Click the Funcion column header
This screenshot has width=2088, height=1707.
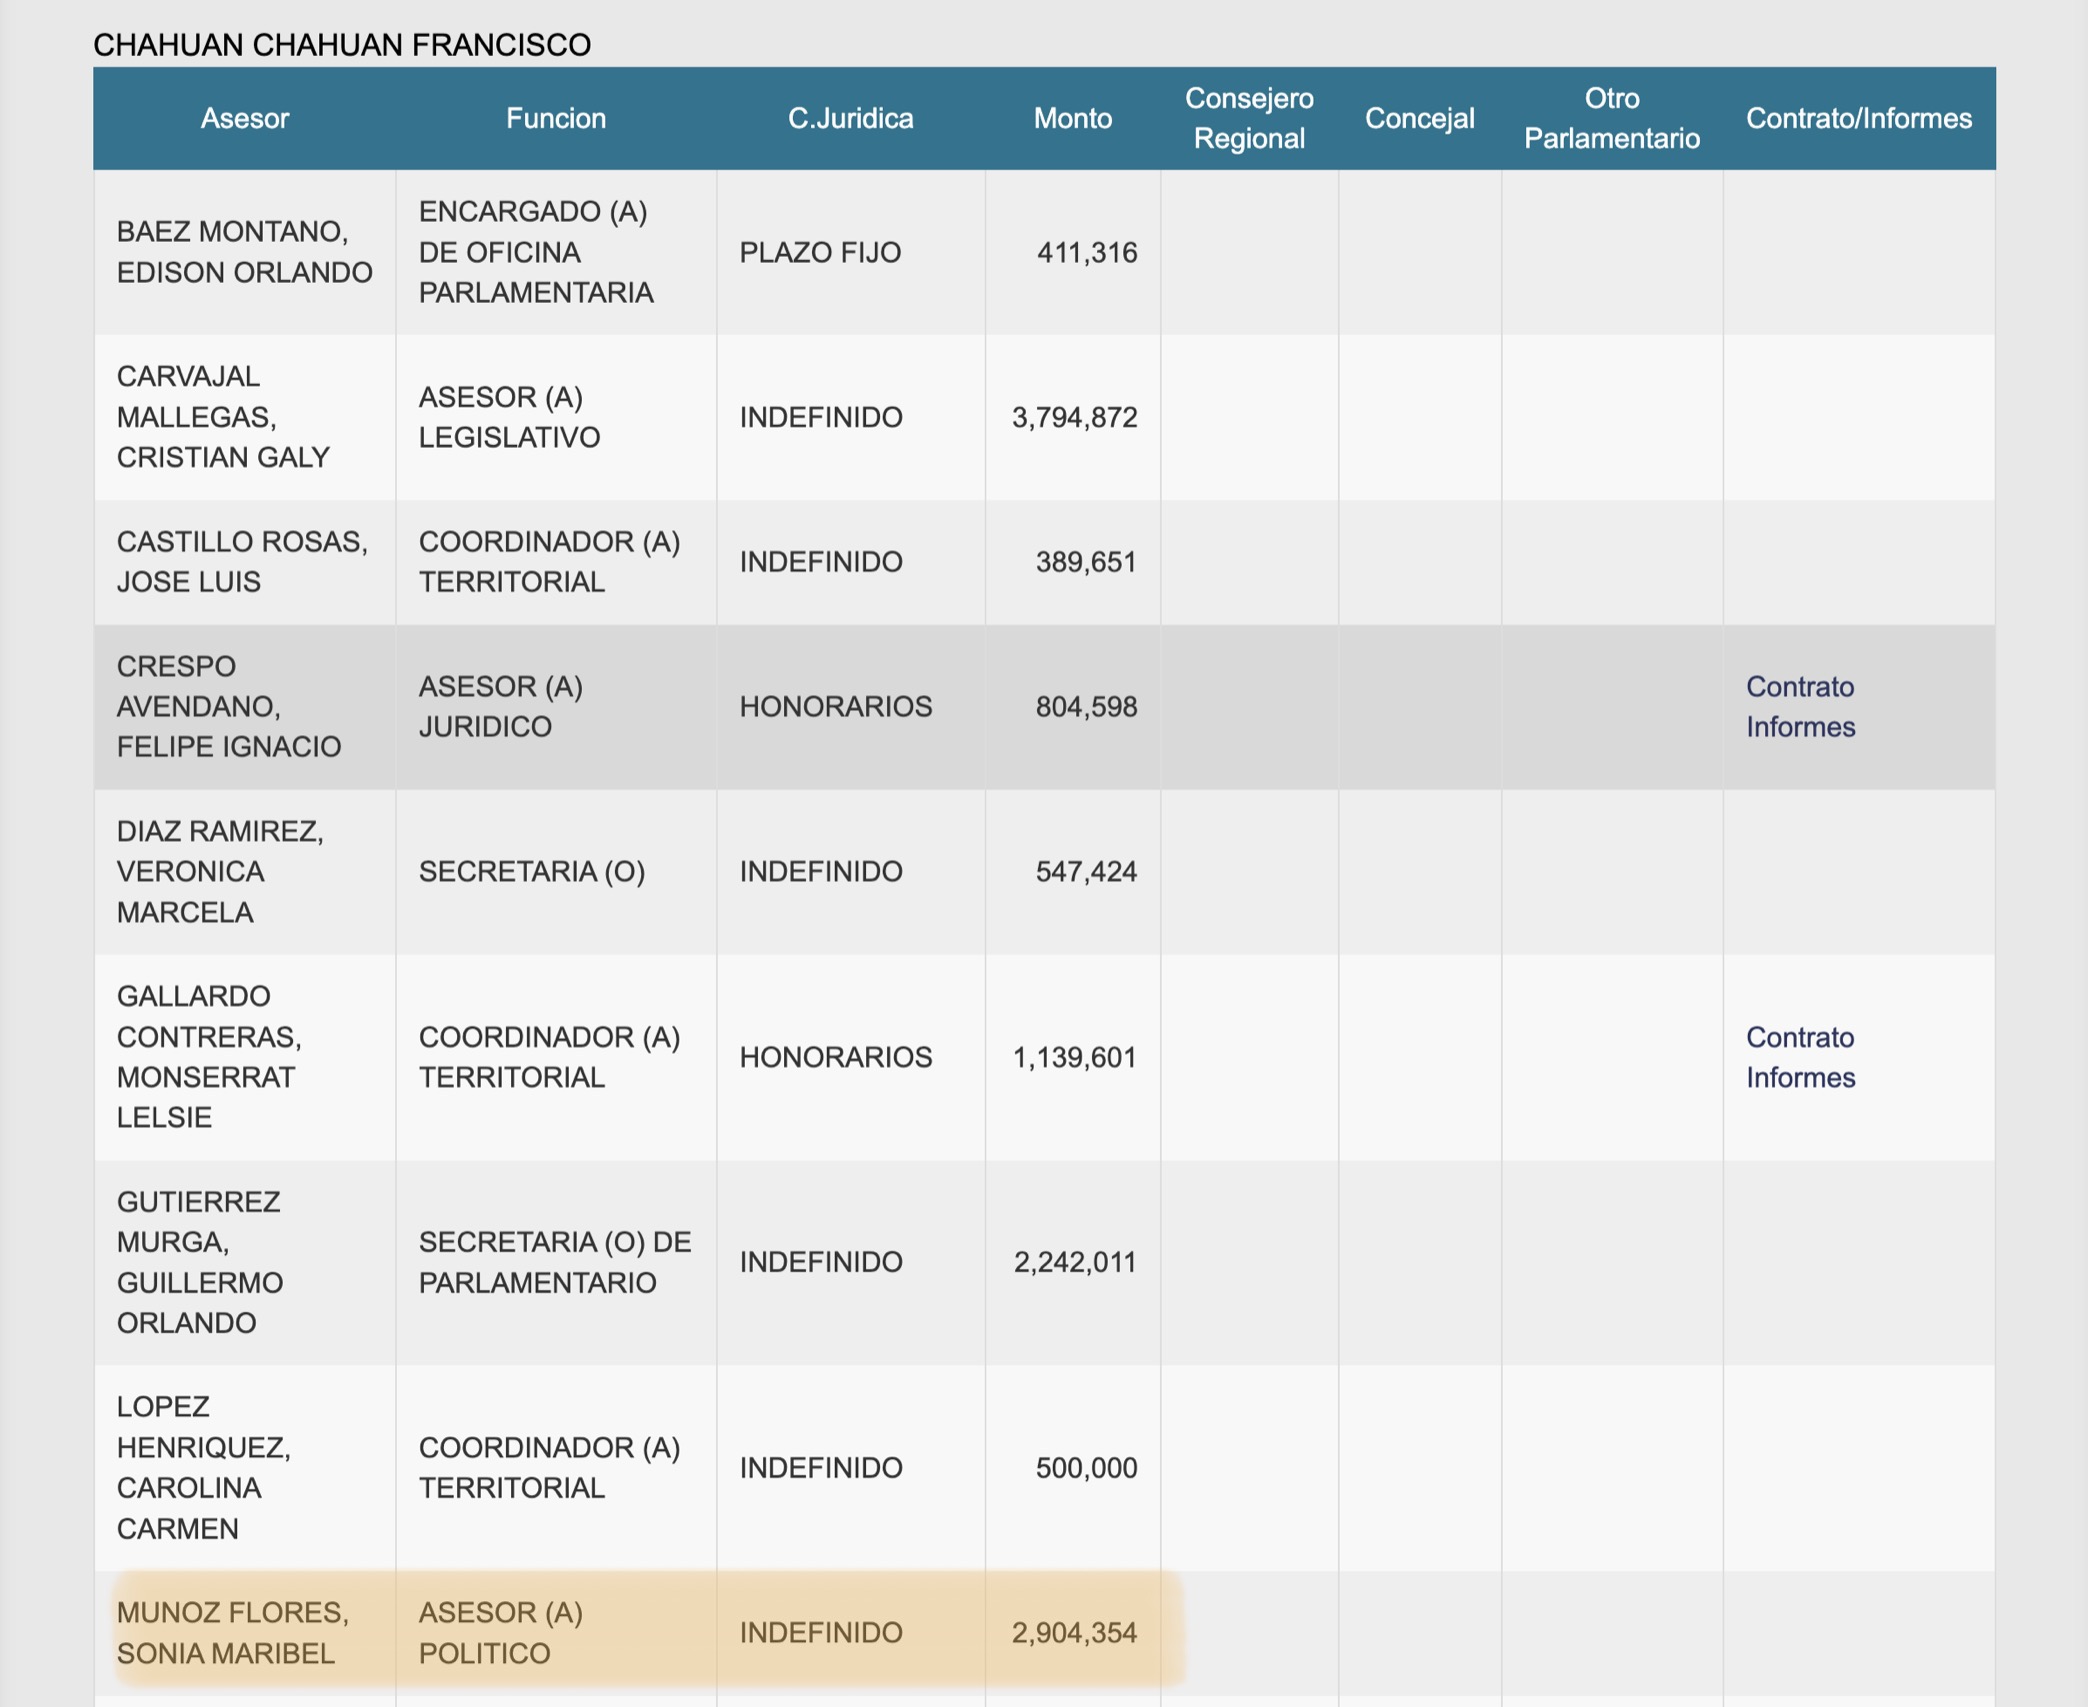pos(555,118)
